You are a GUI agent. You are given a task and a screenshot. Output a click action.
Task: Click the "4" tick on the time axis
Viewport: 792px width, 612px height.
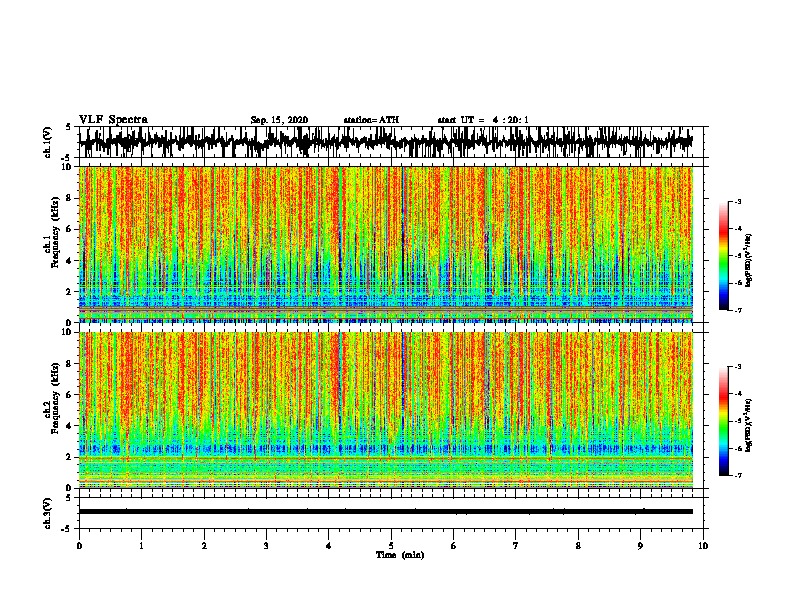329,546
